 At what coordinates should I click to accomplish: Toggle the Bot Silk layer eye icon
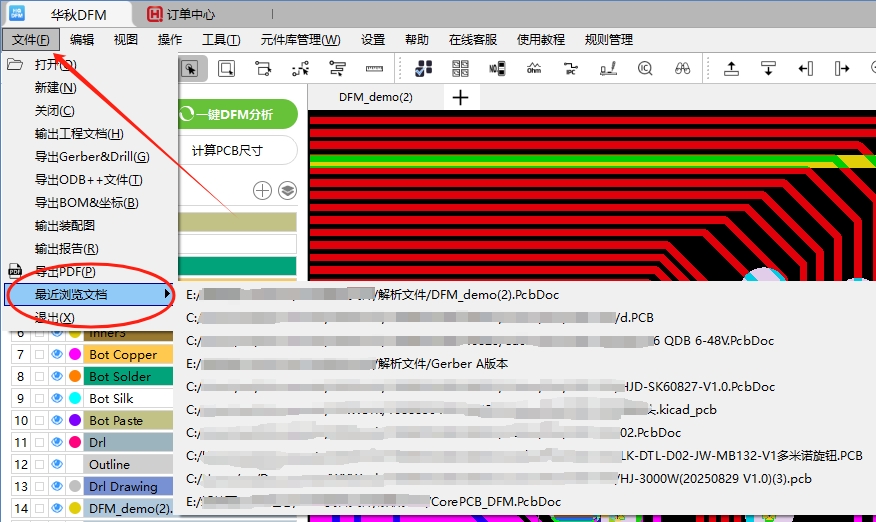pyautogui.click(x=57, y=398)
